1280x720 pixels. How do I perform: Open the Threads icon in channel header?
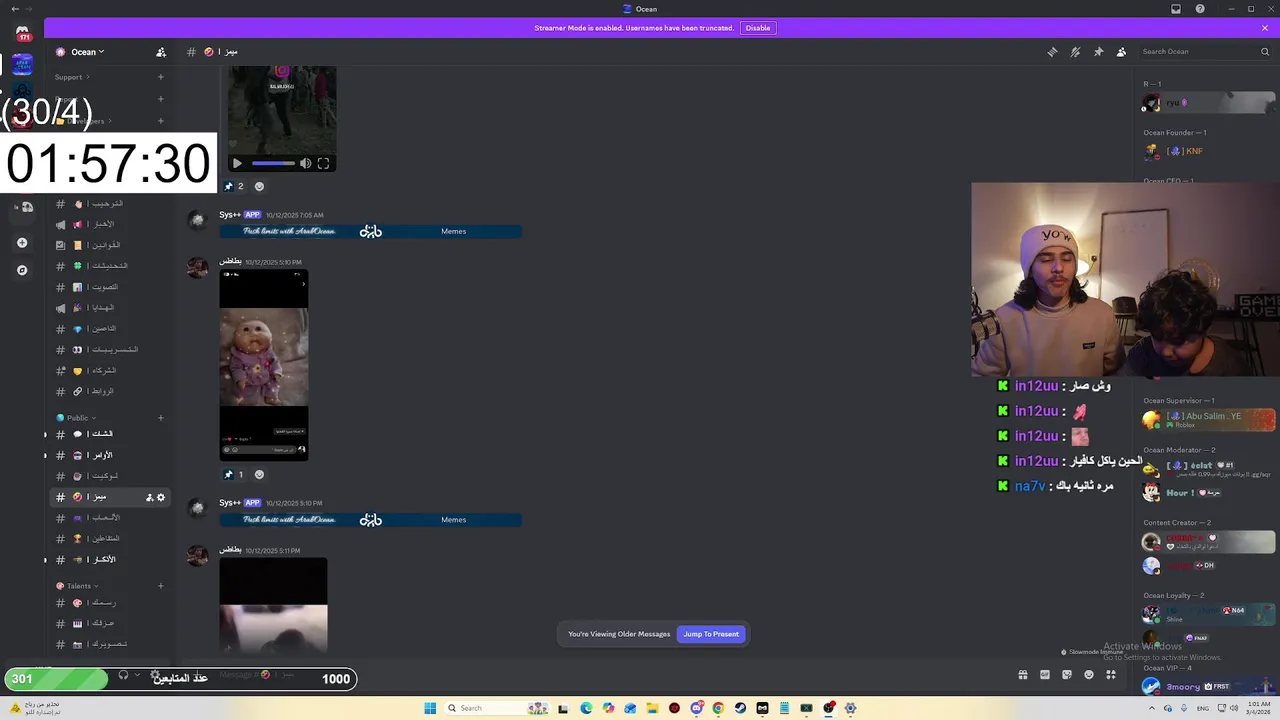tap(1052, 52)
